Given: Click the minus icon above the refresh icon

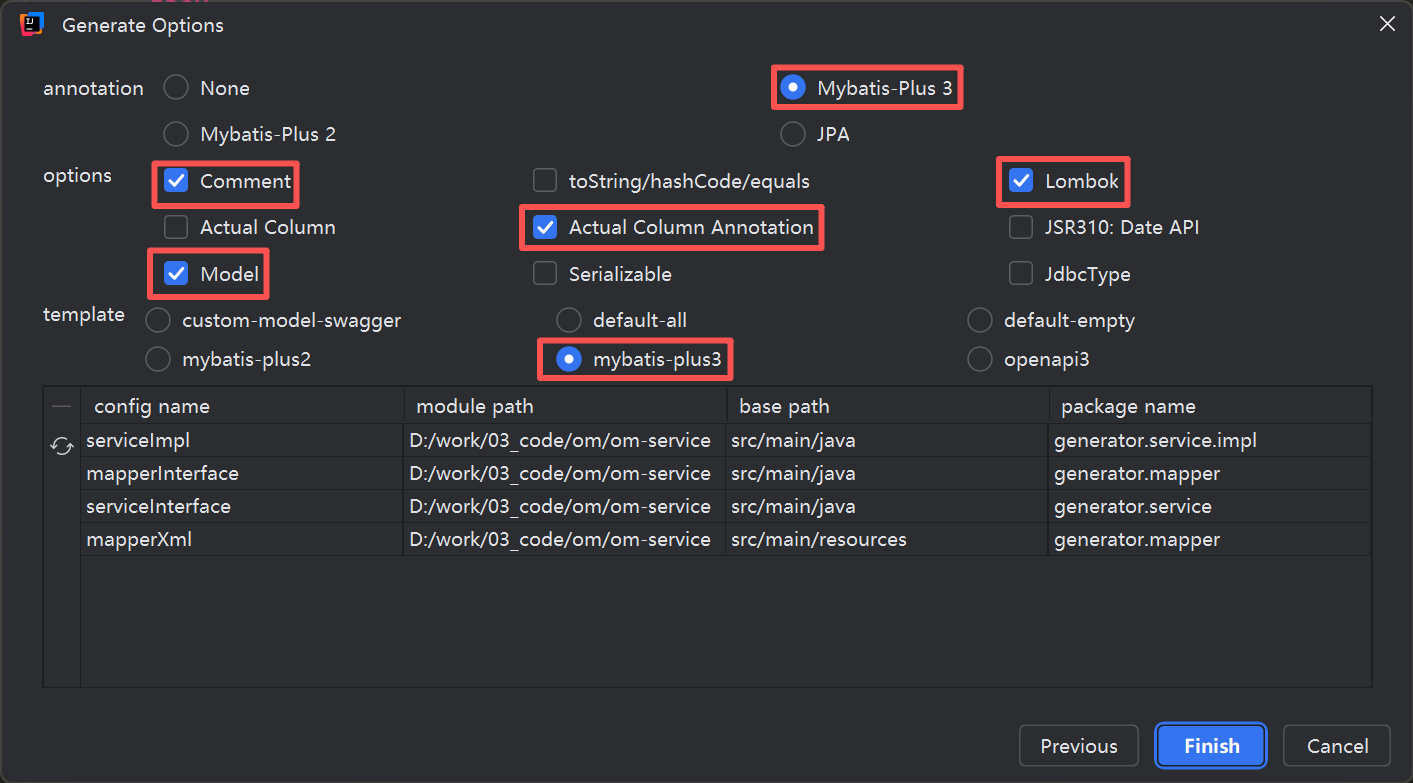Looking at the screenshot, I should [x=62, y=407].
